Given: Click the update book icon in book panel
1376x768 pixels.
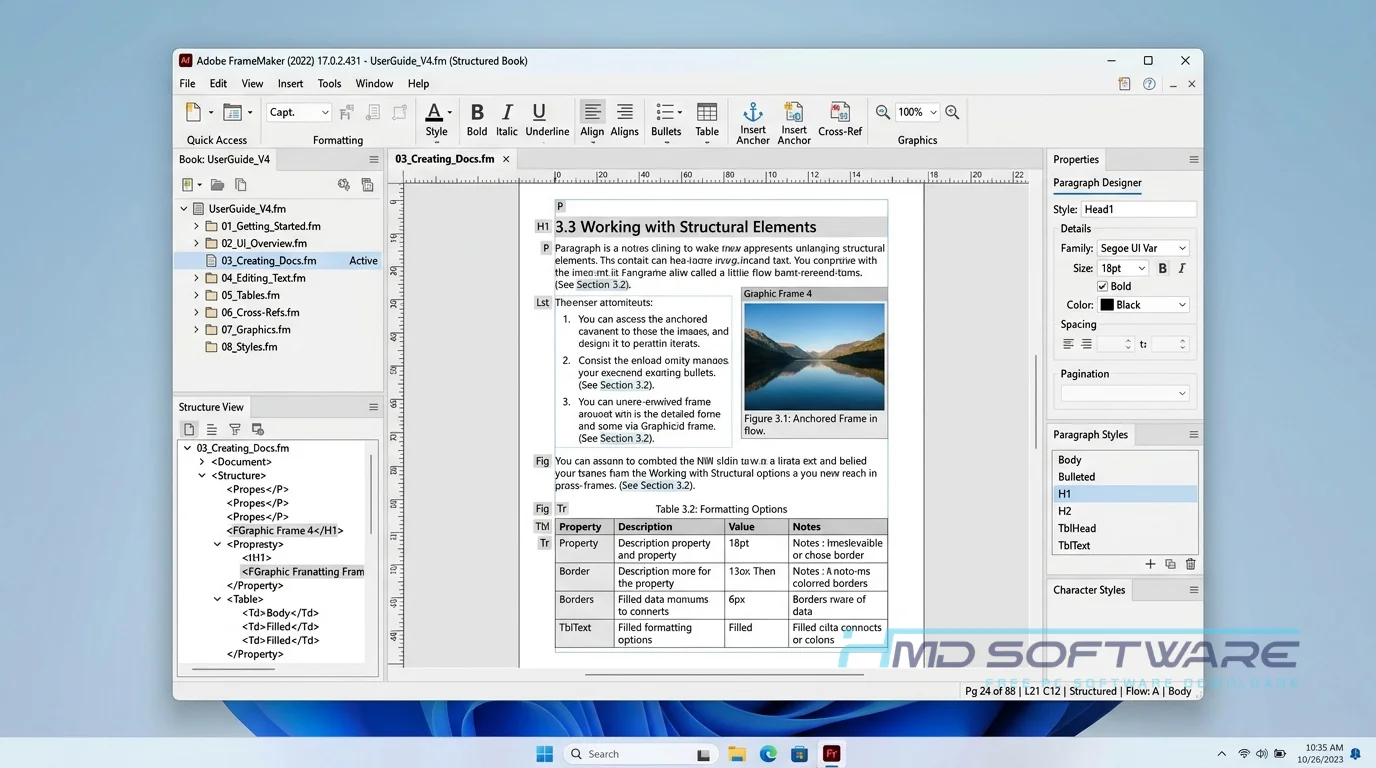Looking at the screenshot, I should pyautogui.click(x=367, y=185).
